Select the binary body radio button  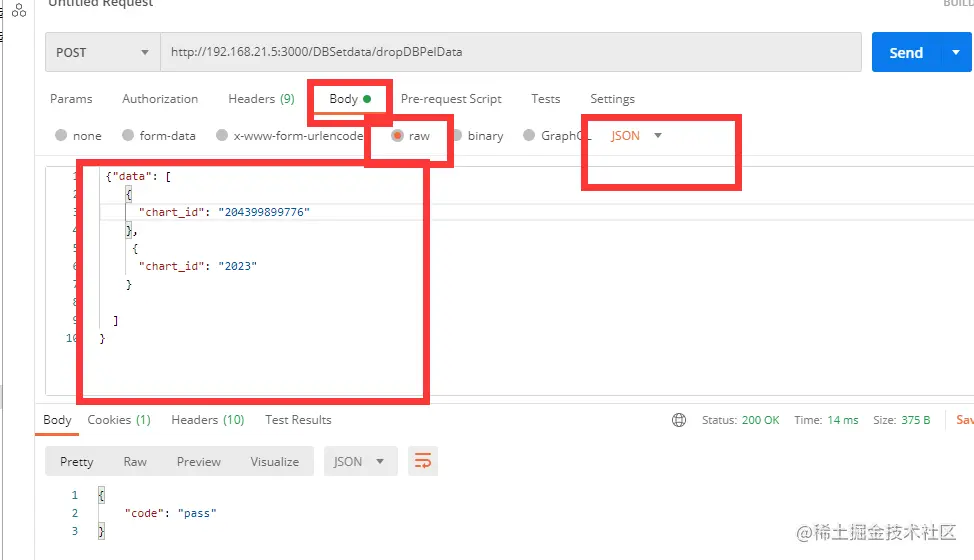click(457, 135)
